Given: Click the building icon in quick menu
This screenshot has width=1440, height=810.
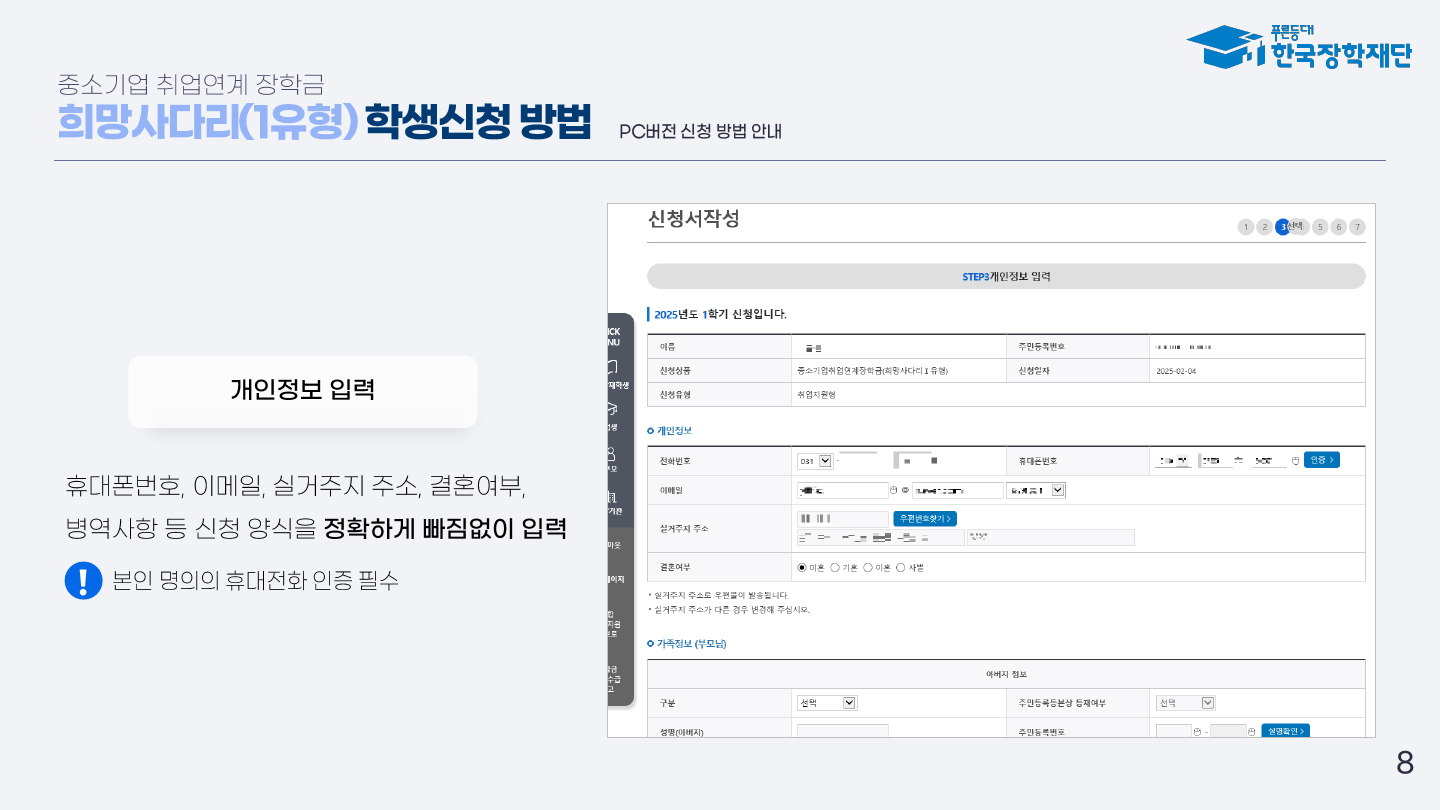Looking at the screenshot, I should 612,496.
